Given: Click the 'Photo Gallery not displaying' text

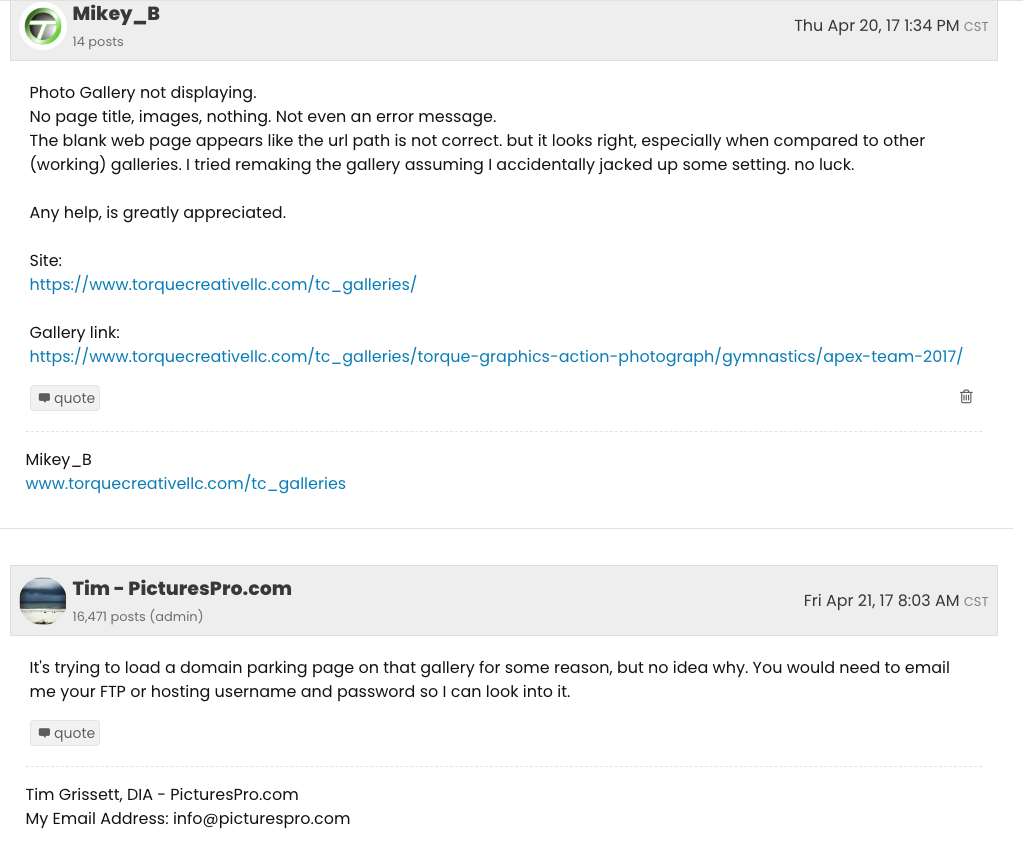Looking at the screenshot, I should 143,93.
